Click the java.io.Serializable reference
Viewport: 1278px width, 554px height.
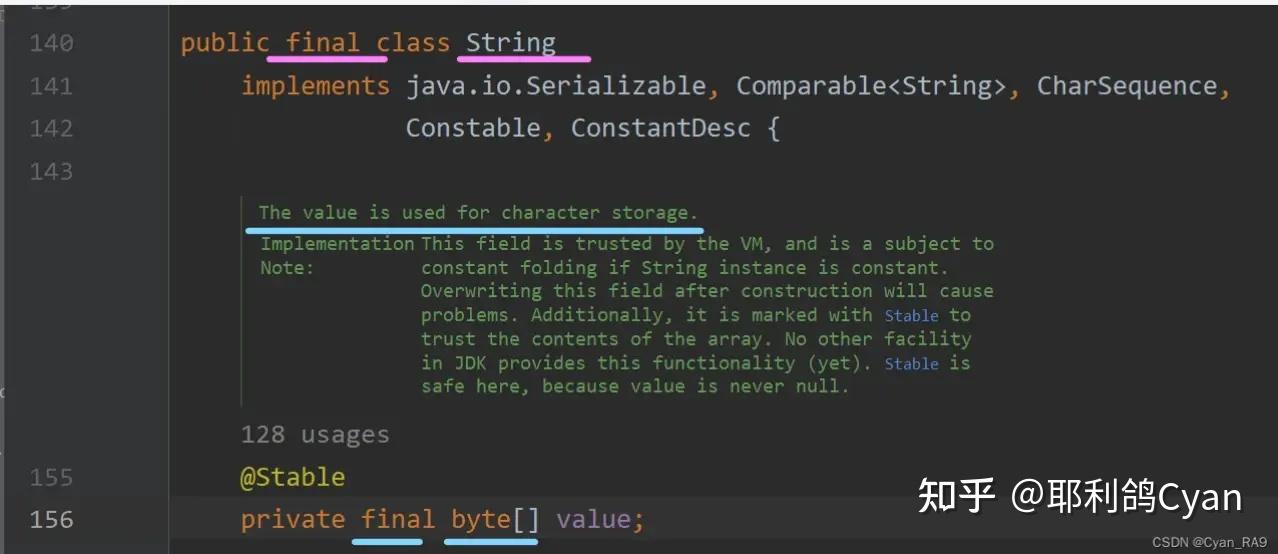tap(555, 86)
